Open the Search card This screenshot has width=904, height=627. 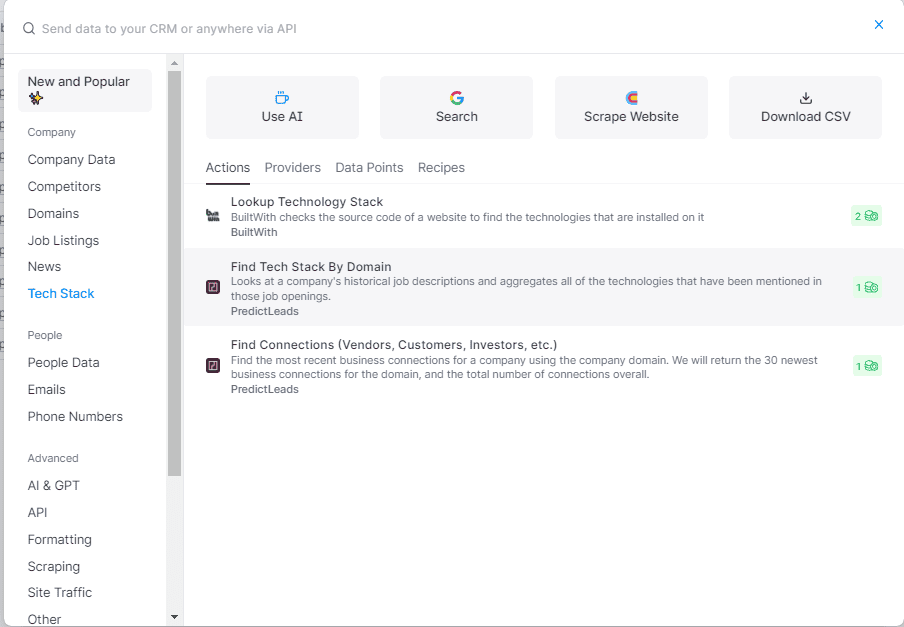457,108
